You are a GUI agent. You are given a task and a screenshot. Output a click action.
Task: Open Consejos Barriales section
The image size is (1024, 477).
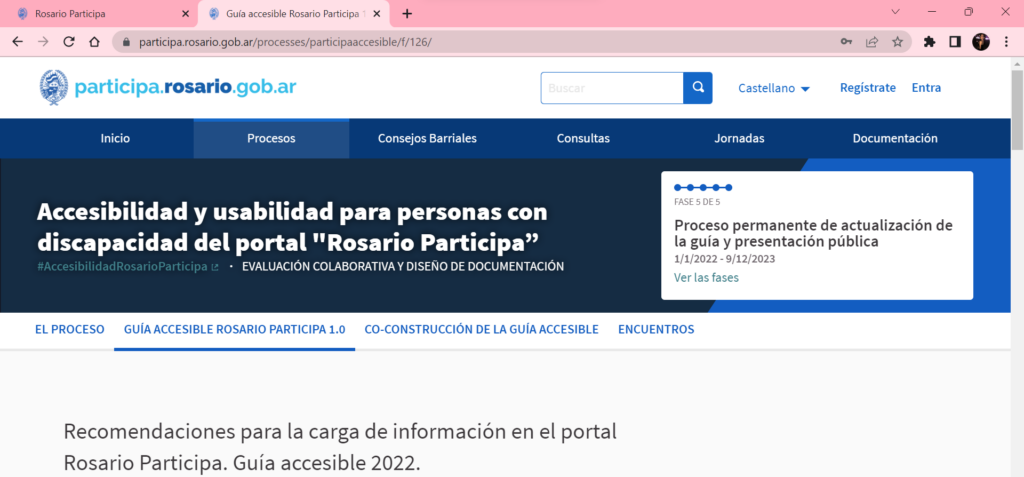tap(427, 139)
